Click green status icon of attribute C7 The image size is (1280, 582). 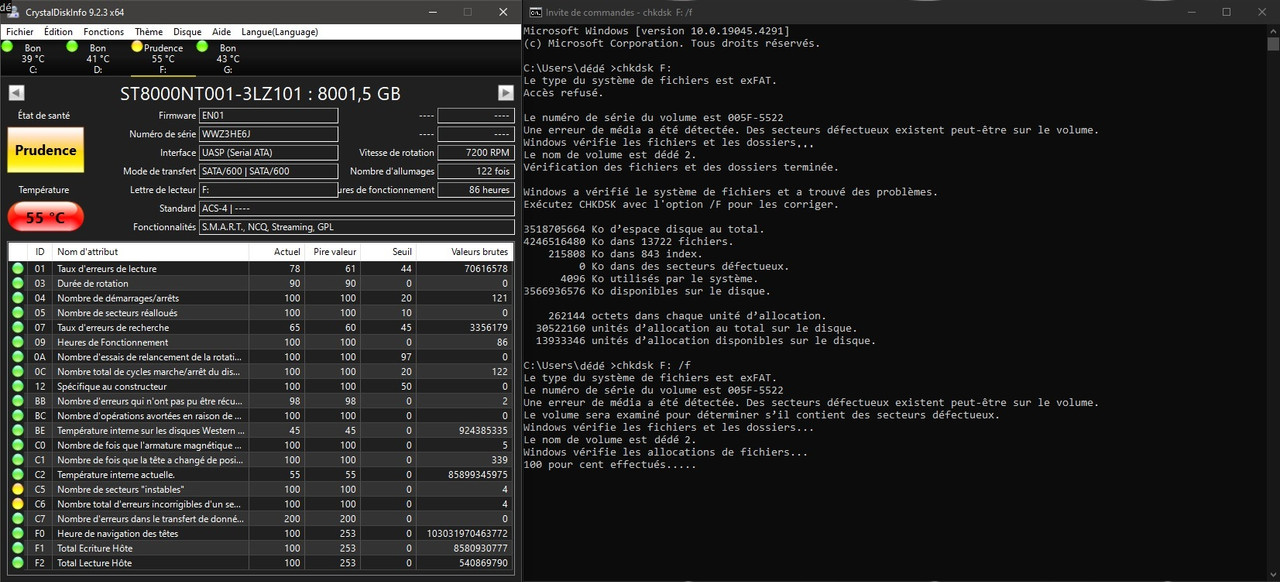[x=18, y=519]
